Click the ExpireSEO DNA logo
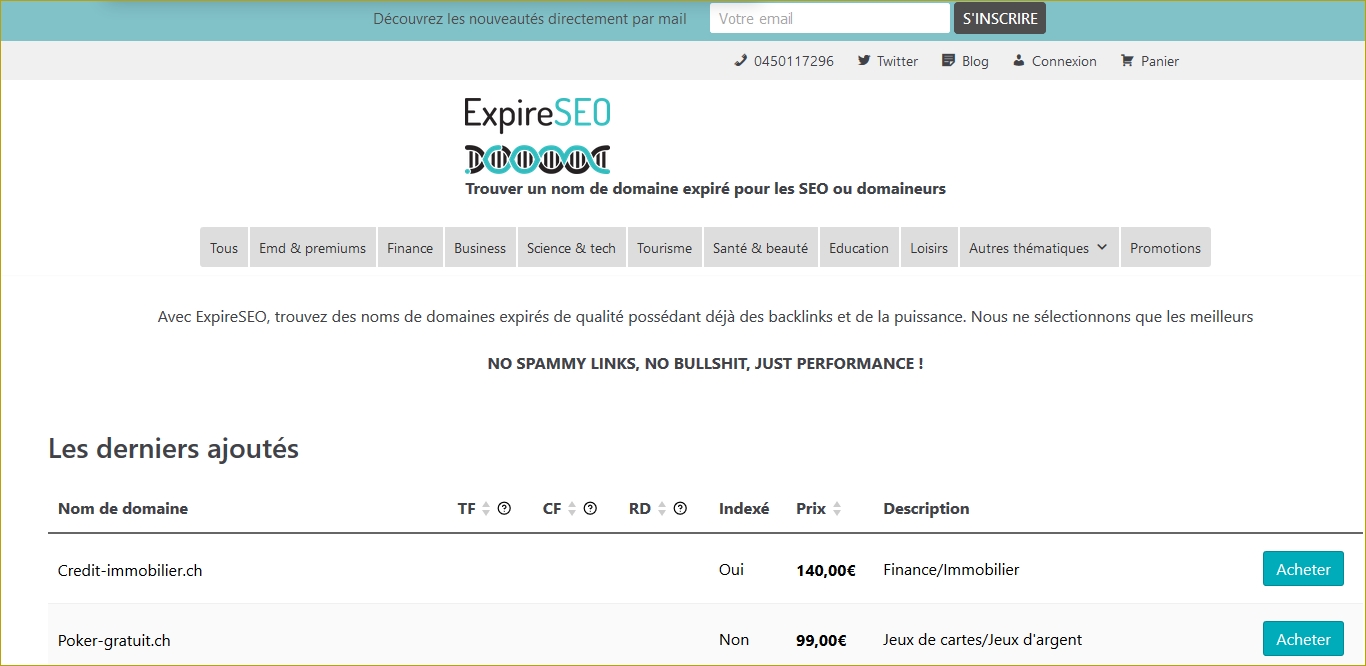Image resolution: width=1366 pixels, height=666 pixels. (536, 157)
